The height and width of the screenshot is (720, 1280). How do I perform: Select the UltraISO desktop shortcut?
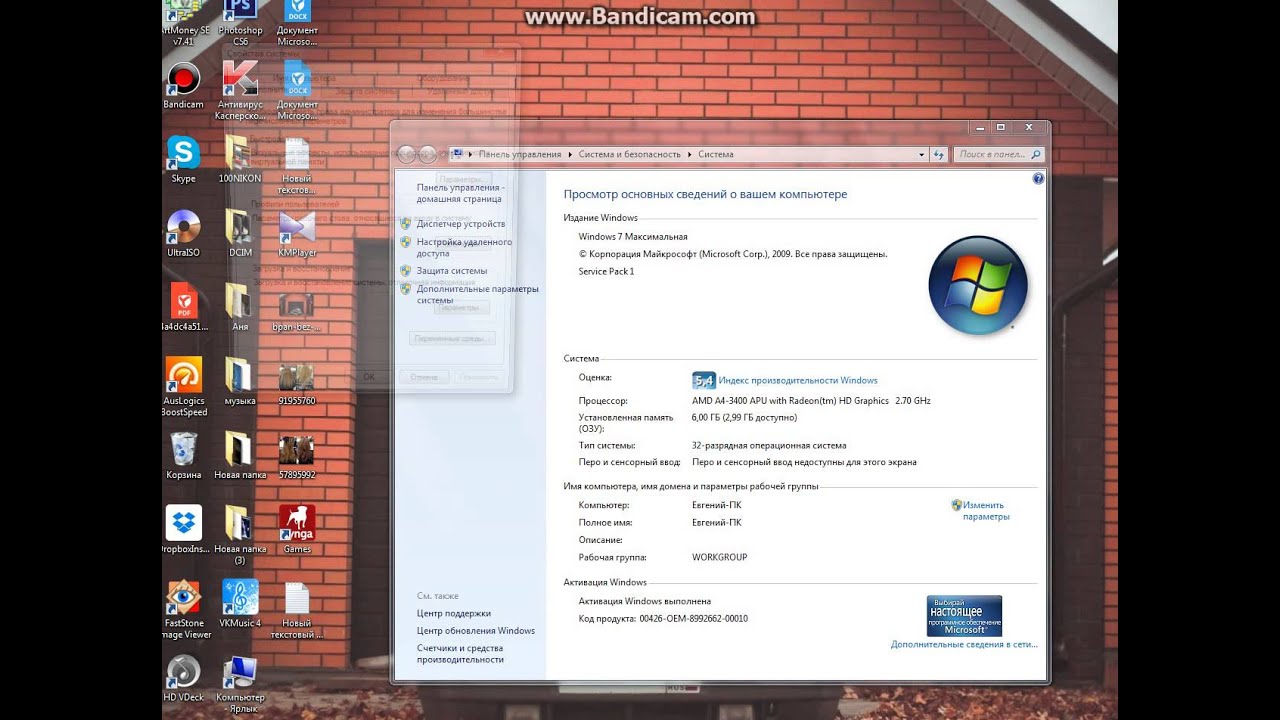(184, 234)
